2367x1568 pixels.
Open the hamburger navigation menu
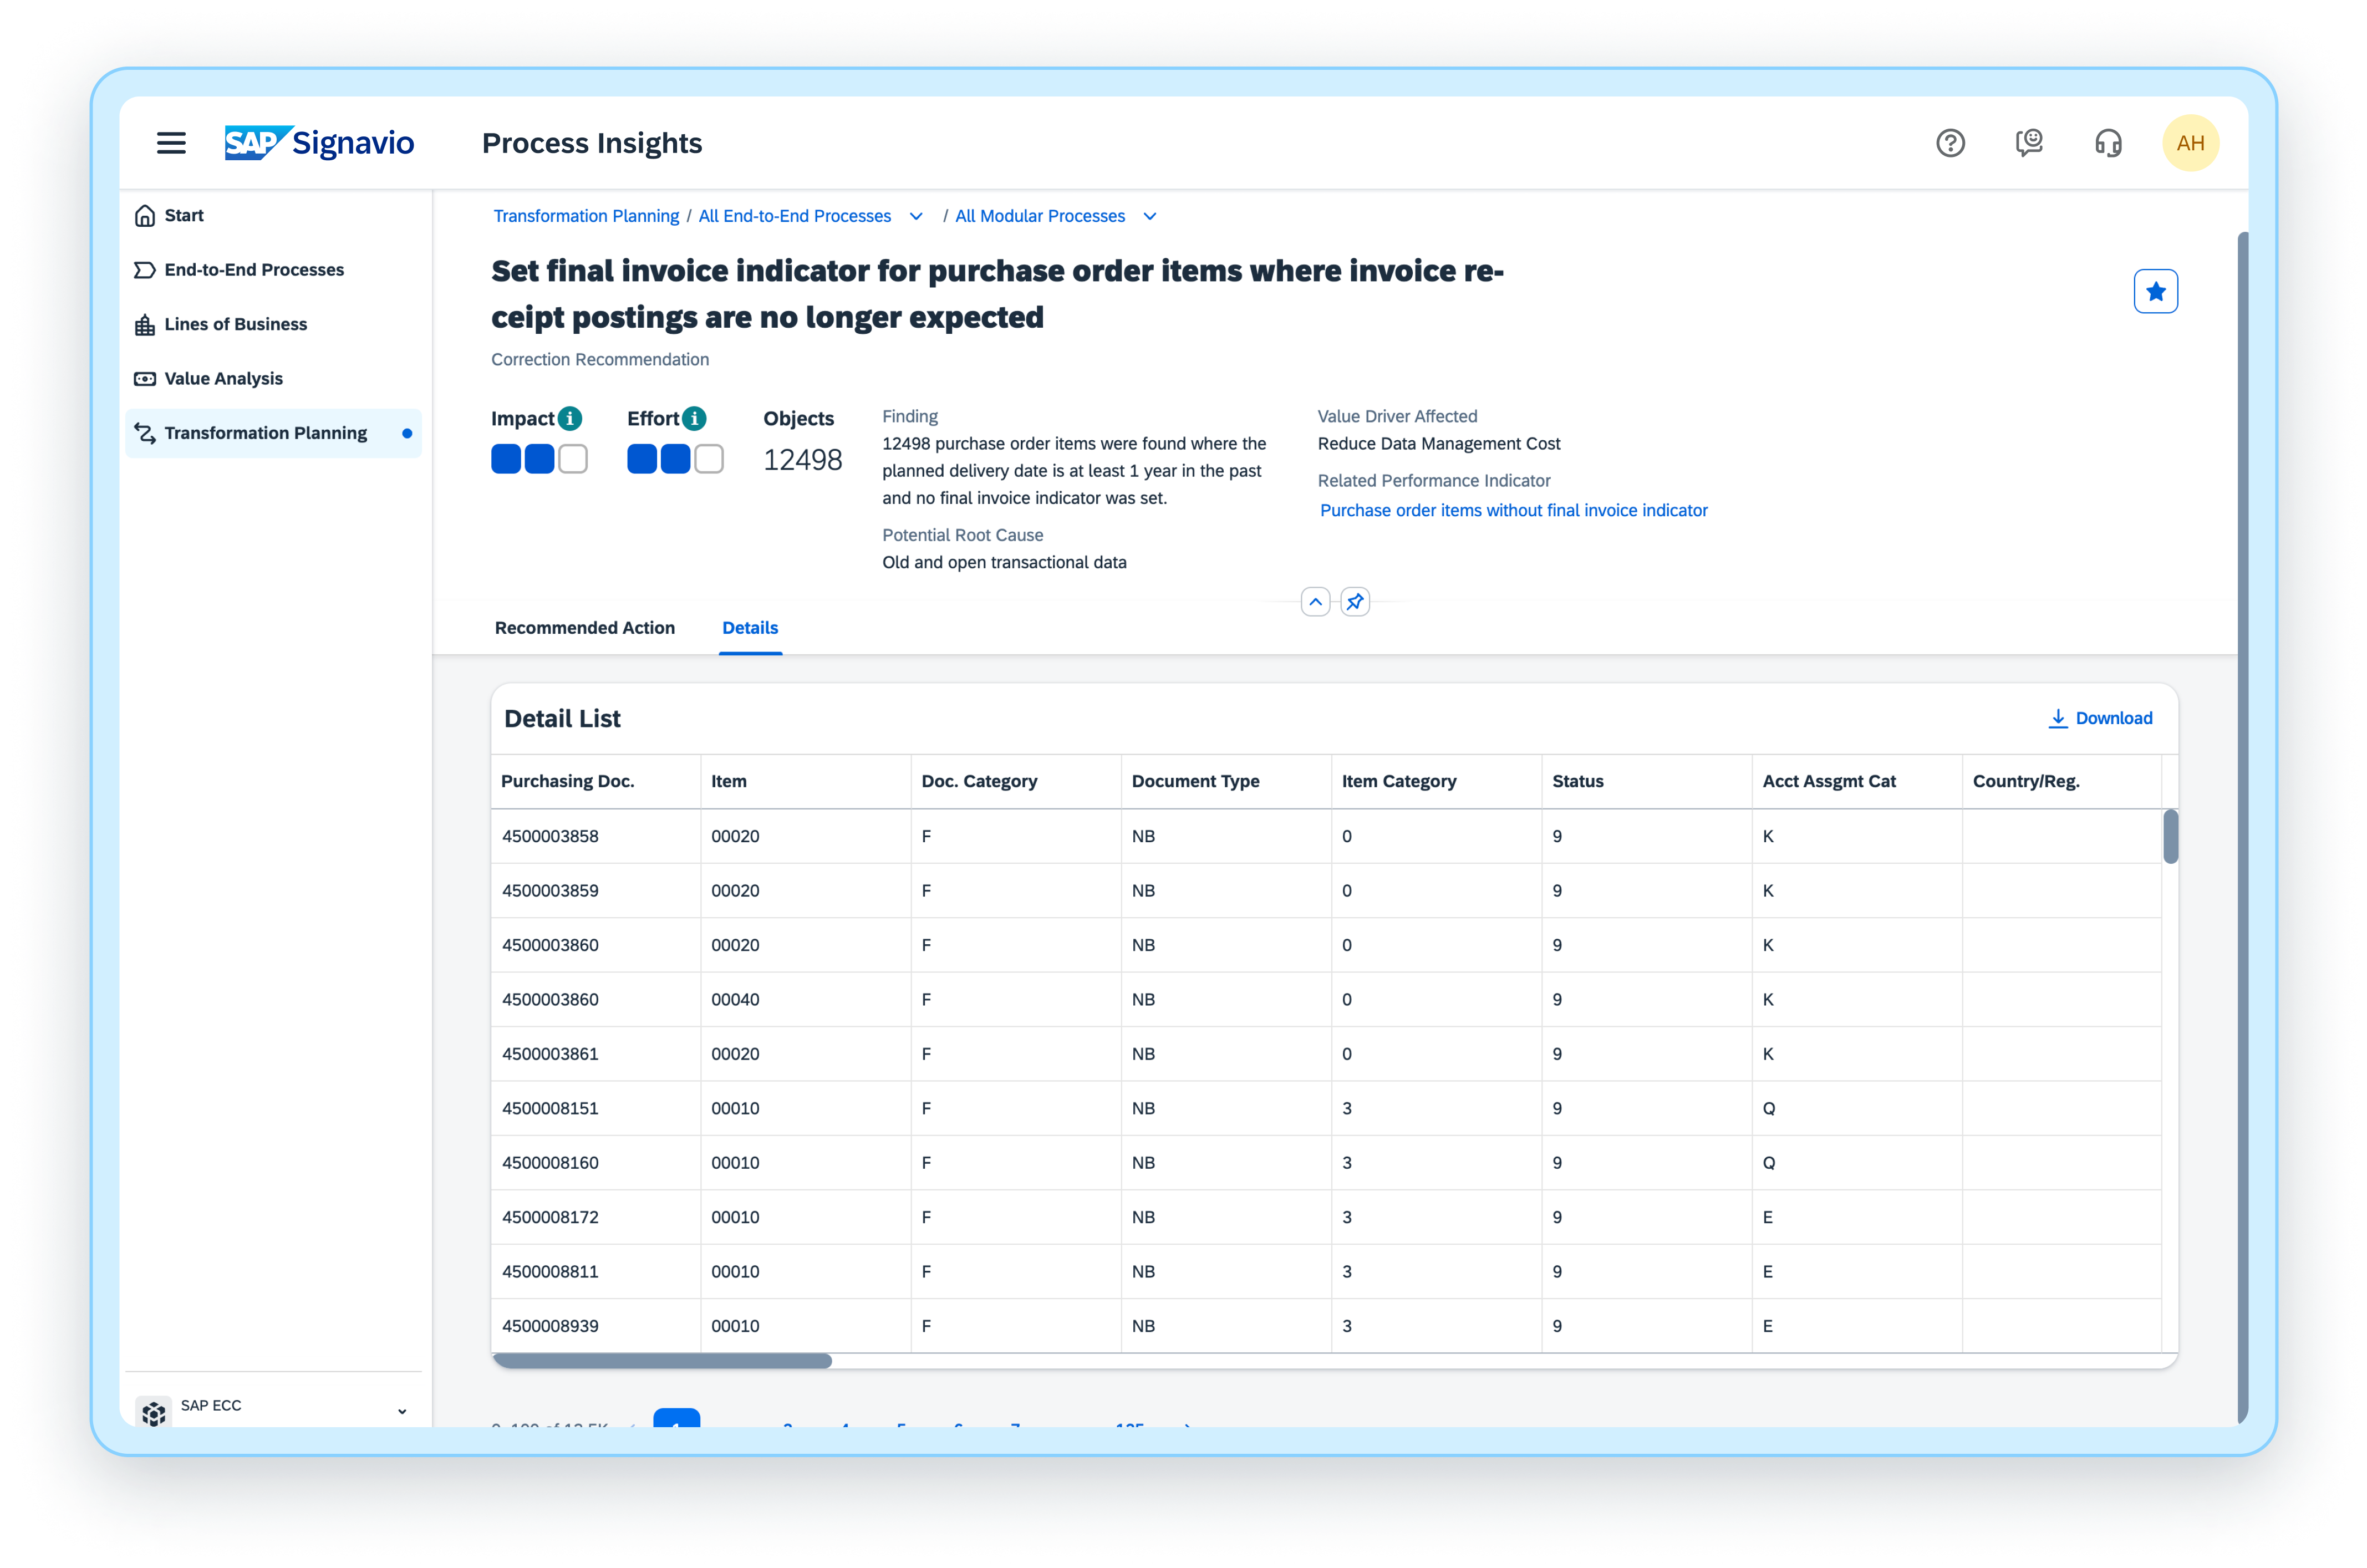coord(171,143)
